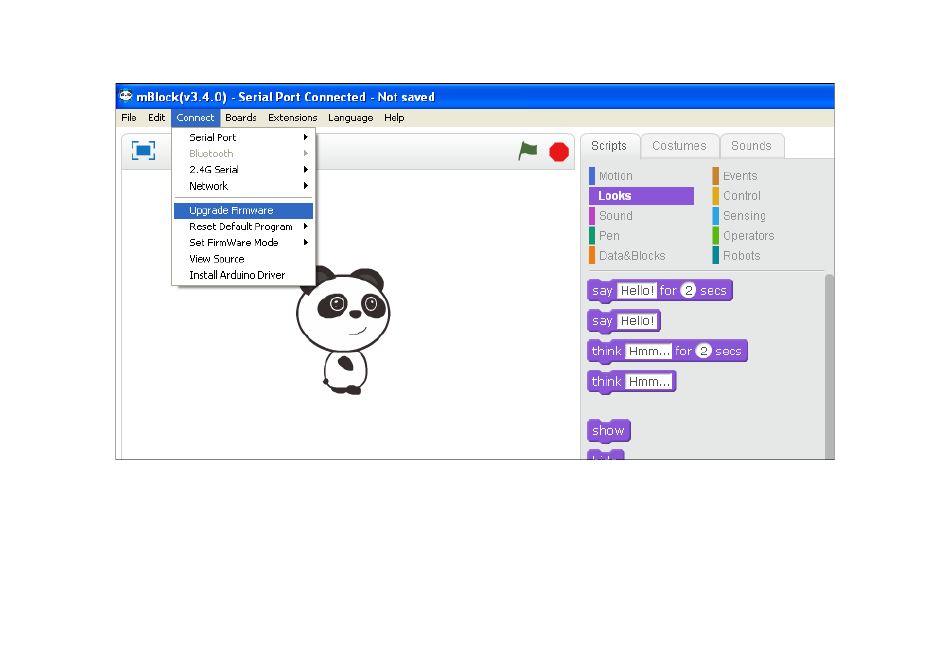The image size is (950, 654).
Task: Choose View Source from the Connect menu
Action: click(x=244, y=259)
